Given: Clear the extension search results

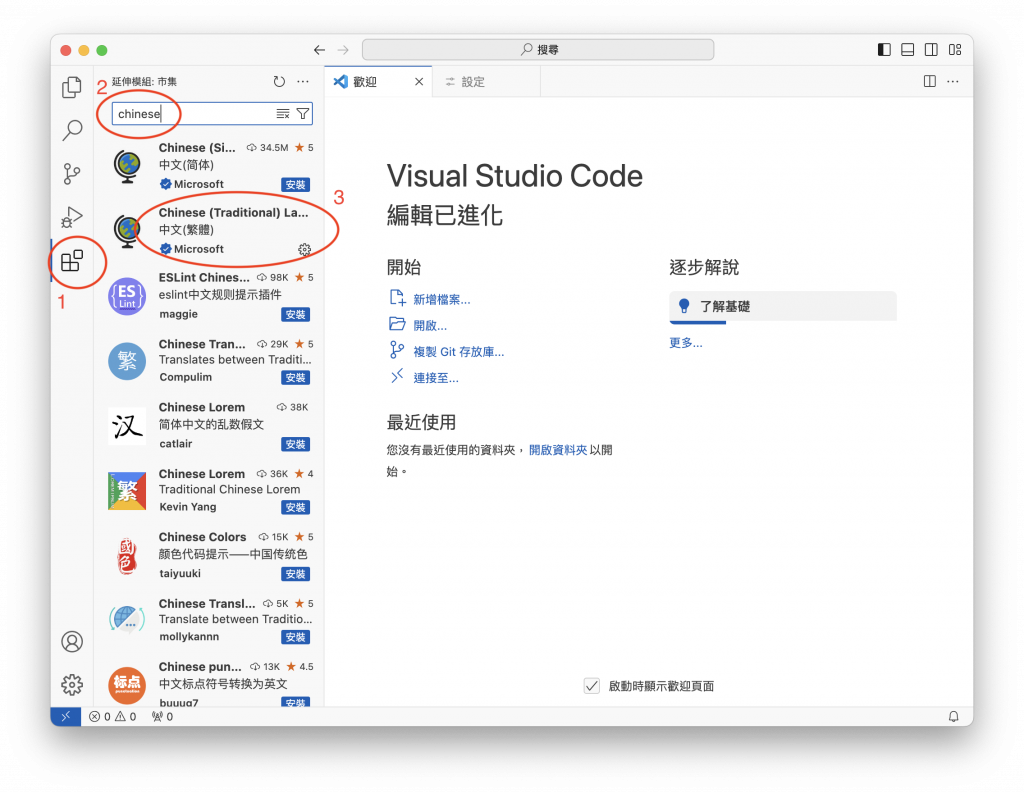Looking at the screenshot, I should tap(283, 114).
